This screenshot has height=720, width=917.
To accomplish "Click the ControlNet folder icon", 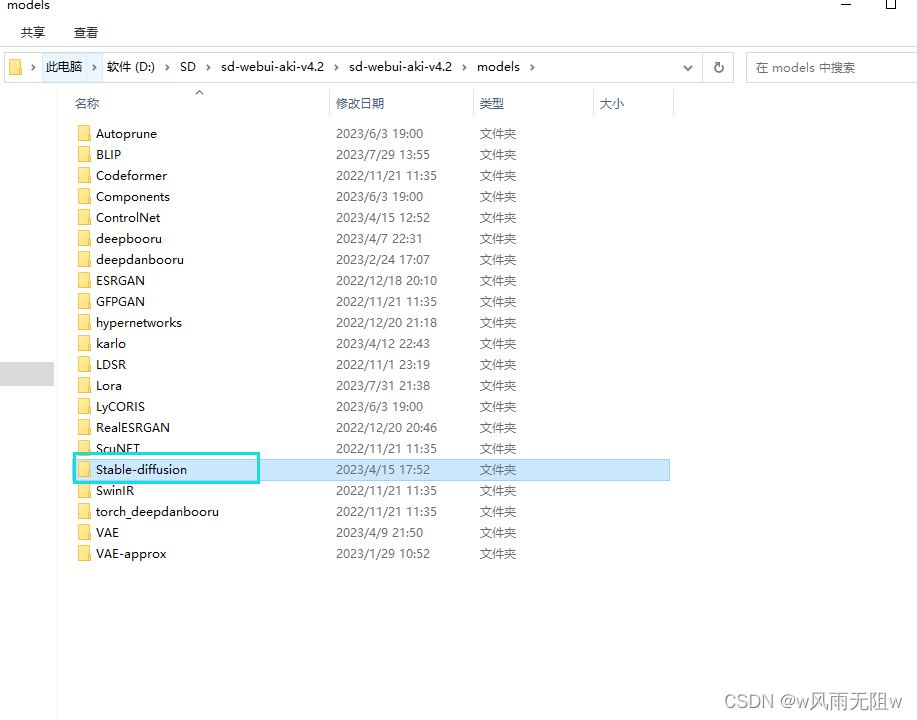I will click(x=84, y=218).
